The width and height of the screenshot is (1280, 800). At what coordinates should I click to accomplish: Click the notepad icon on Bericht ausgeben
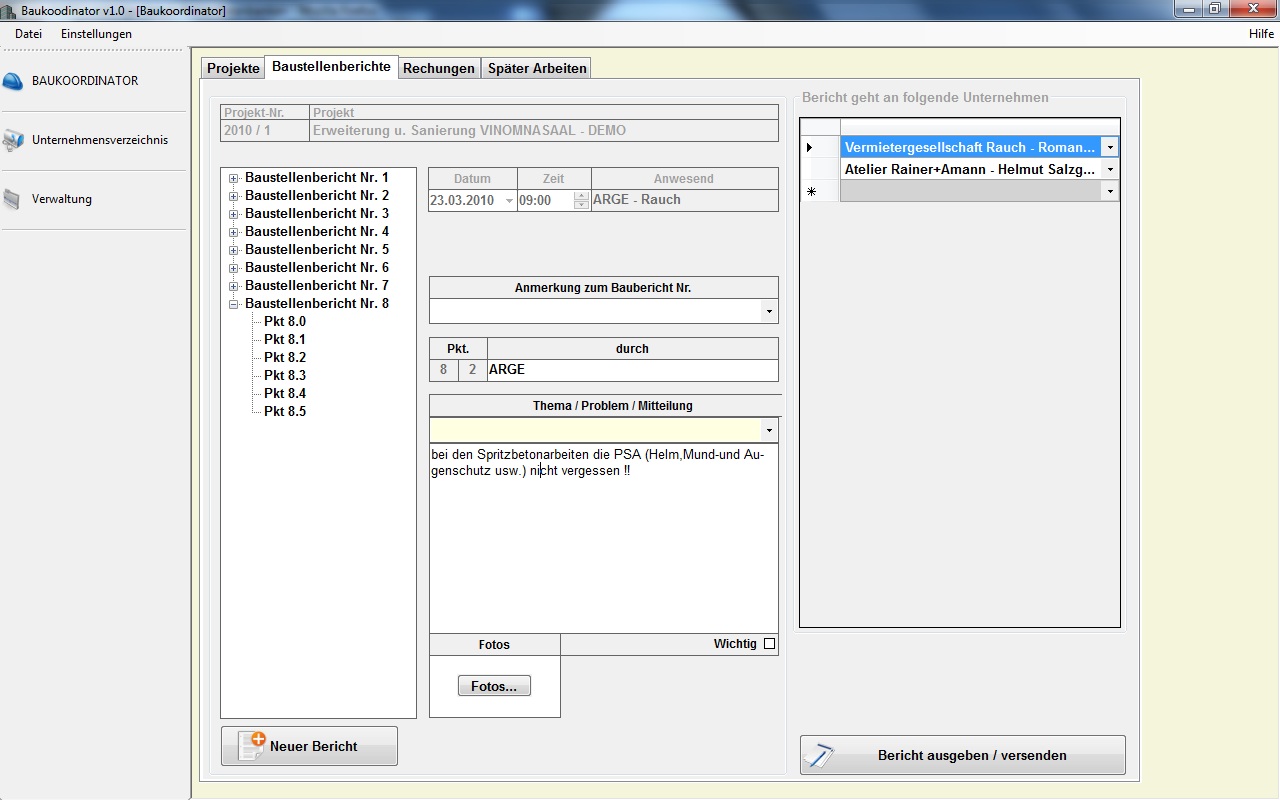(820, 756)
